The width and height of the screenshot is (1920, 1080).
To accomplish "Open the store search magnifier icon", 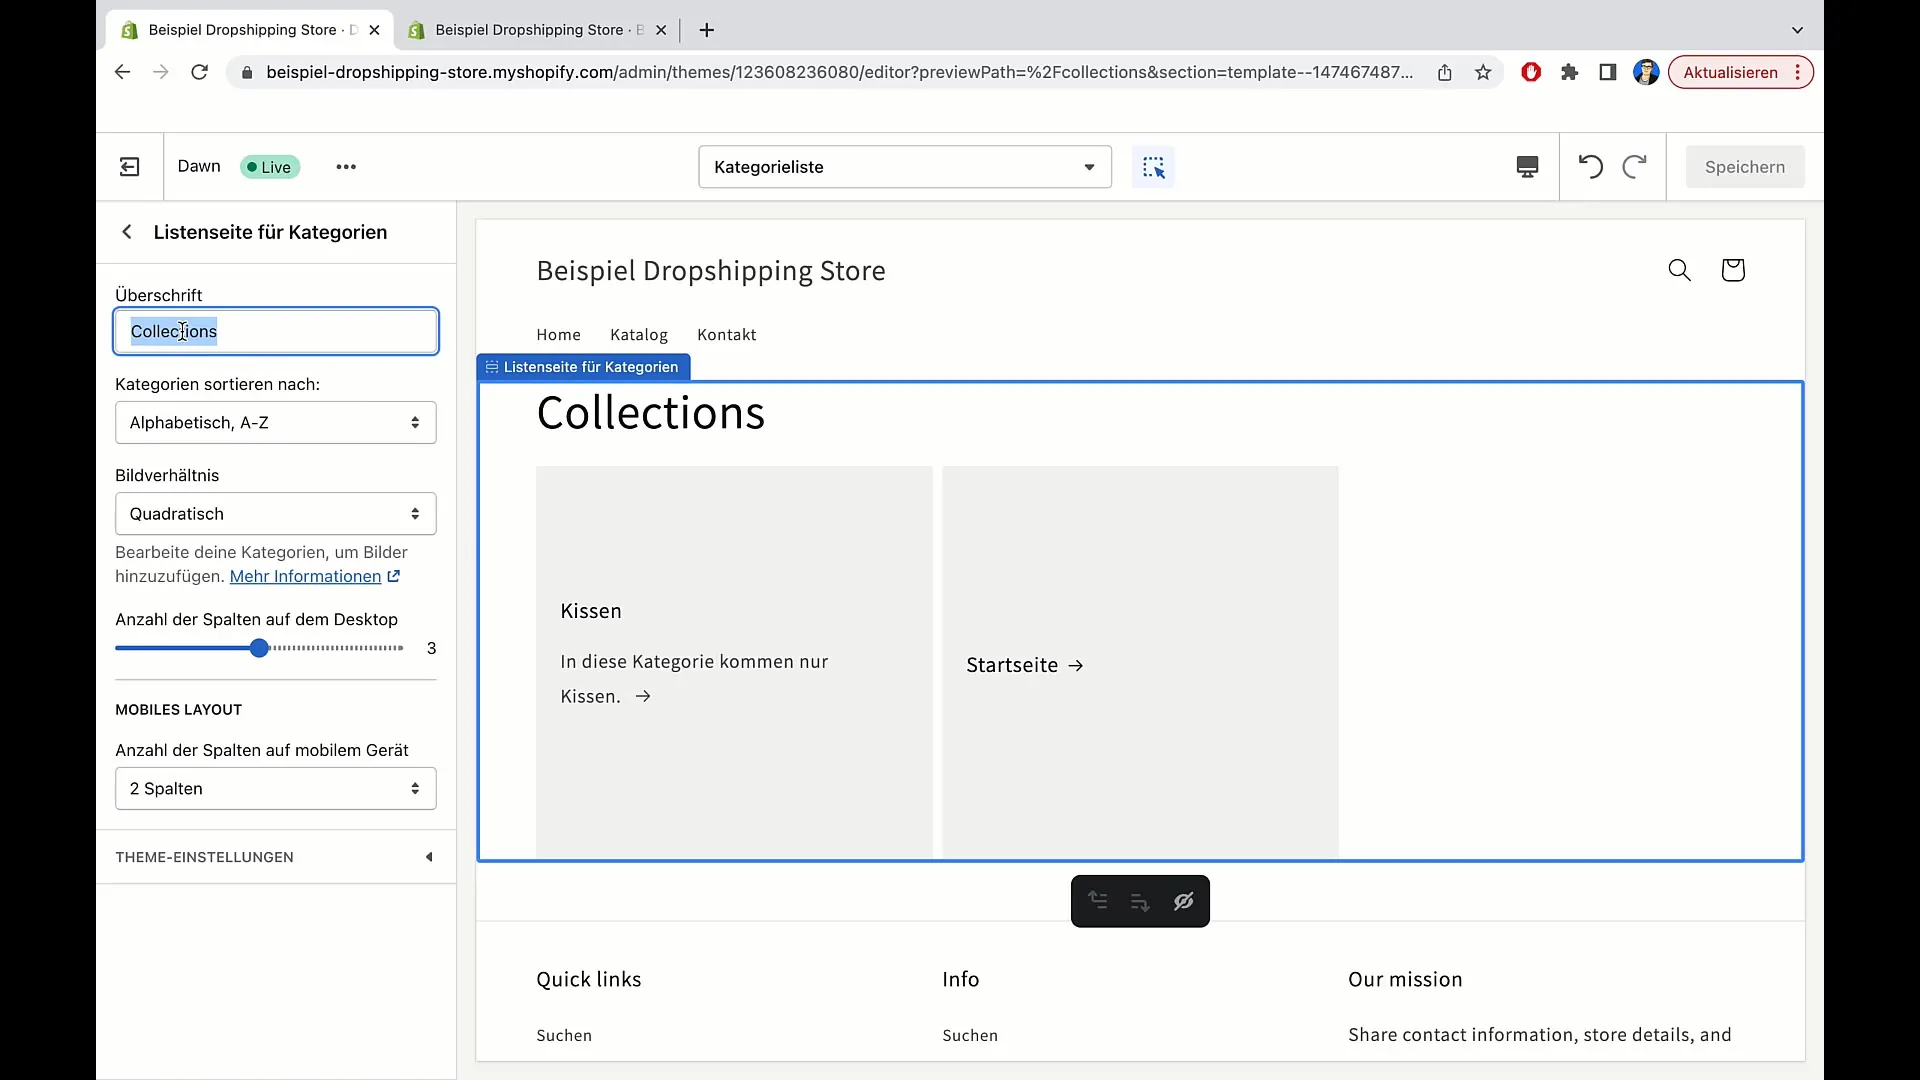I will 1679,270.
